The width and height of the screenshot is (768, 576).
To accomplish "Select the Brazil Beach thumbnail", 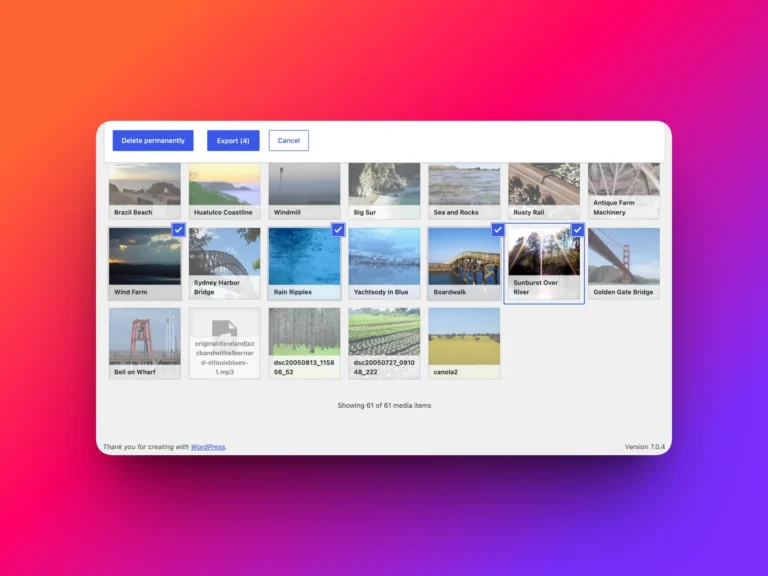I will (144, 191).
